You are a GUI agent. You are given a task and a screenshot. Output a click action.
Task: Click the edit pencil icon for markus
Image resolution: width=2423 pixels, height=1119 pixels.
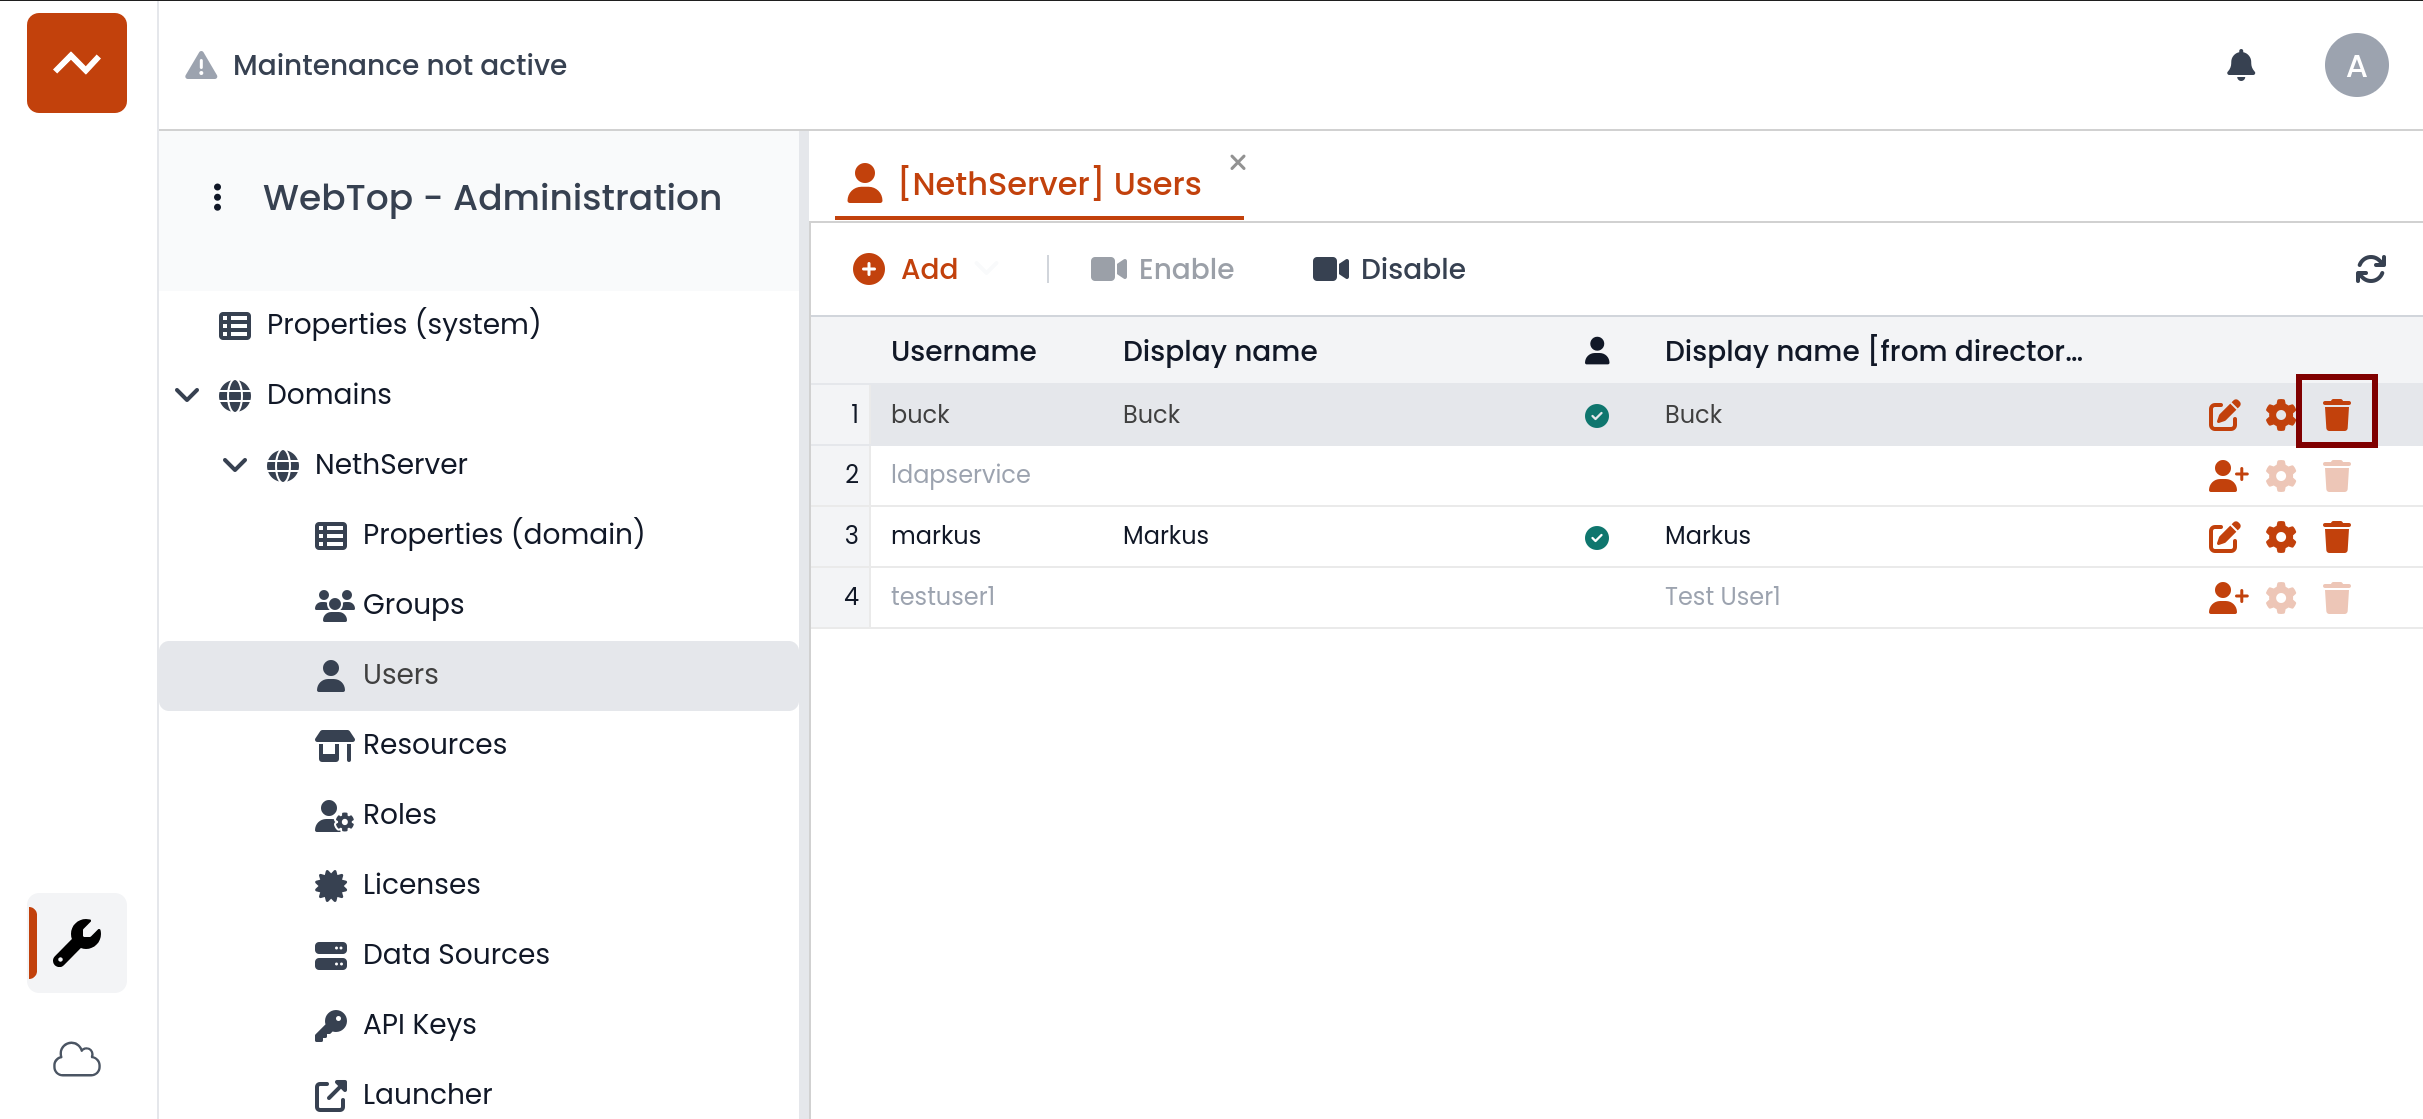(x=2224, y=537)
